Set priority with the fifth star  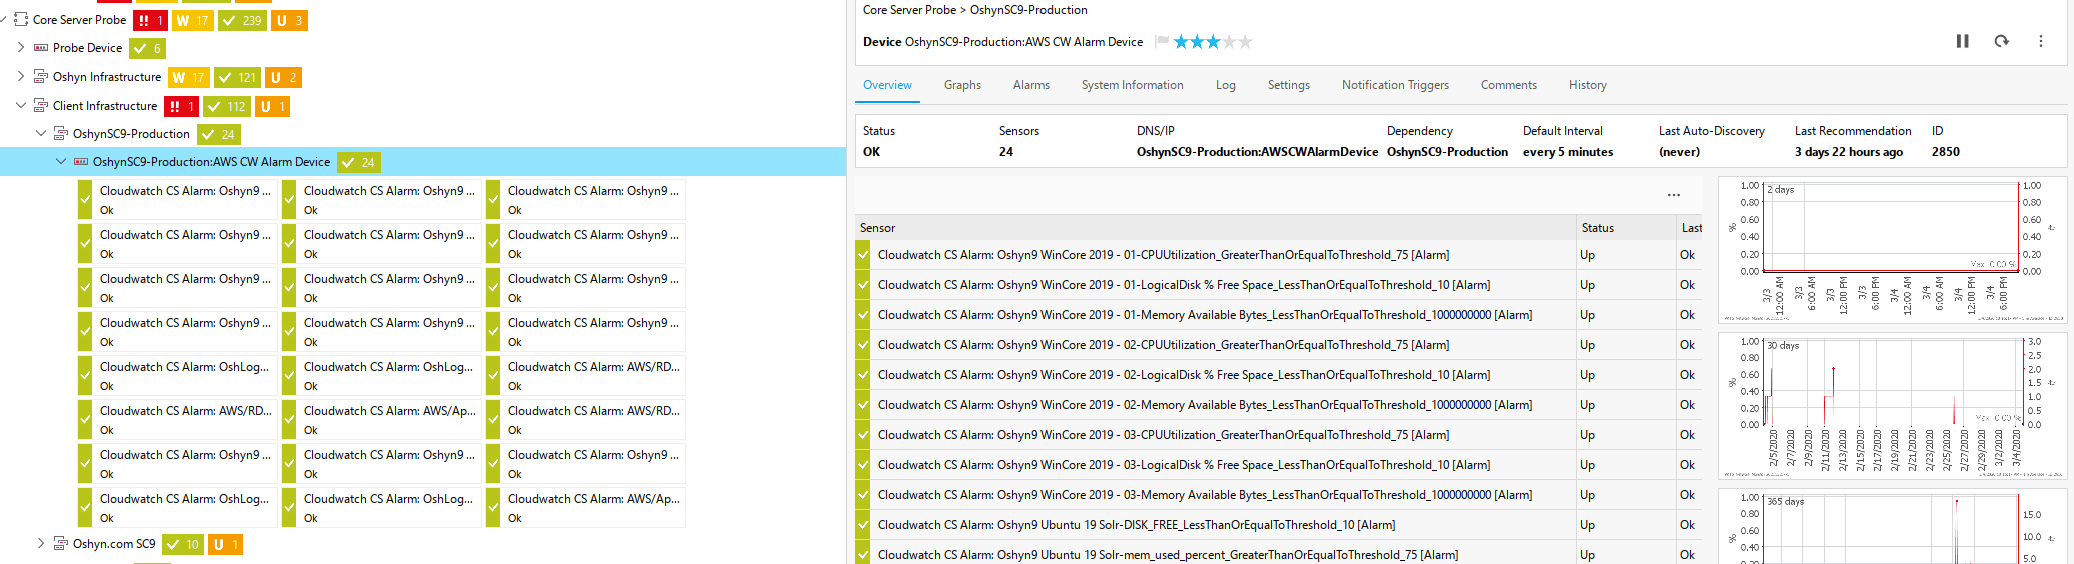[x=1245, y=41]
